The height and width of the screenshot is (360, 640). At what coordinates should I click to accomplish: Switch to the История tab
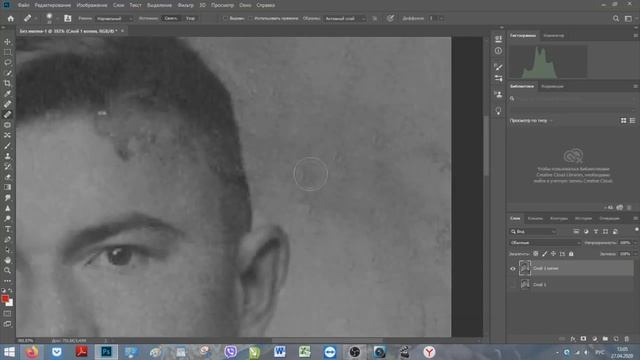click(x=583, y=218)
